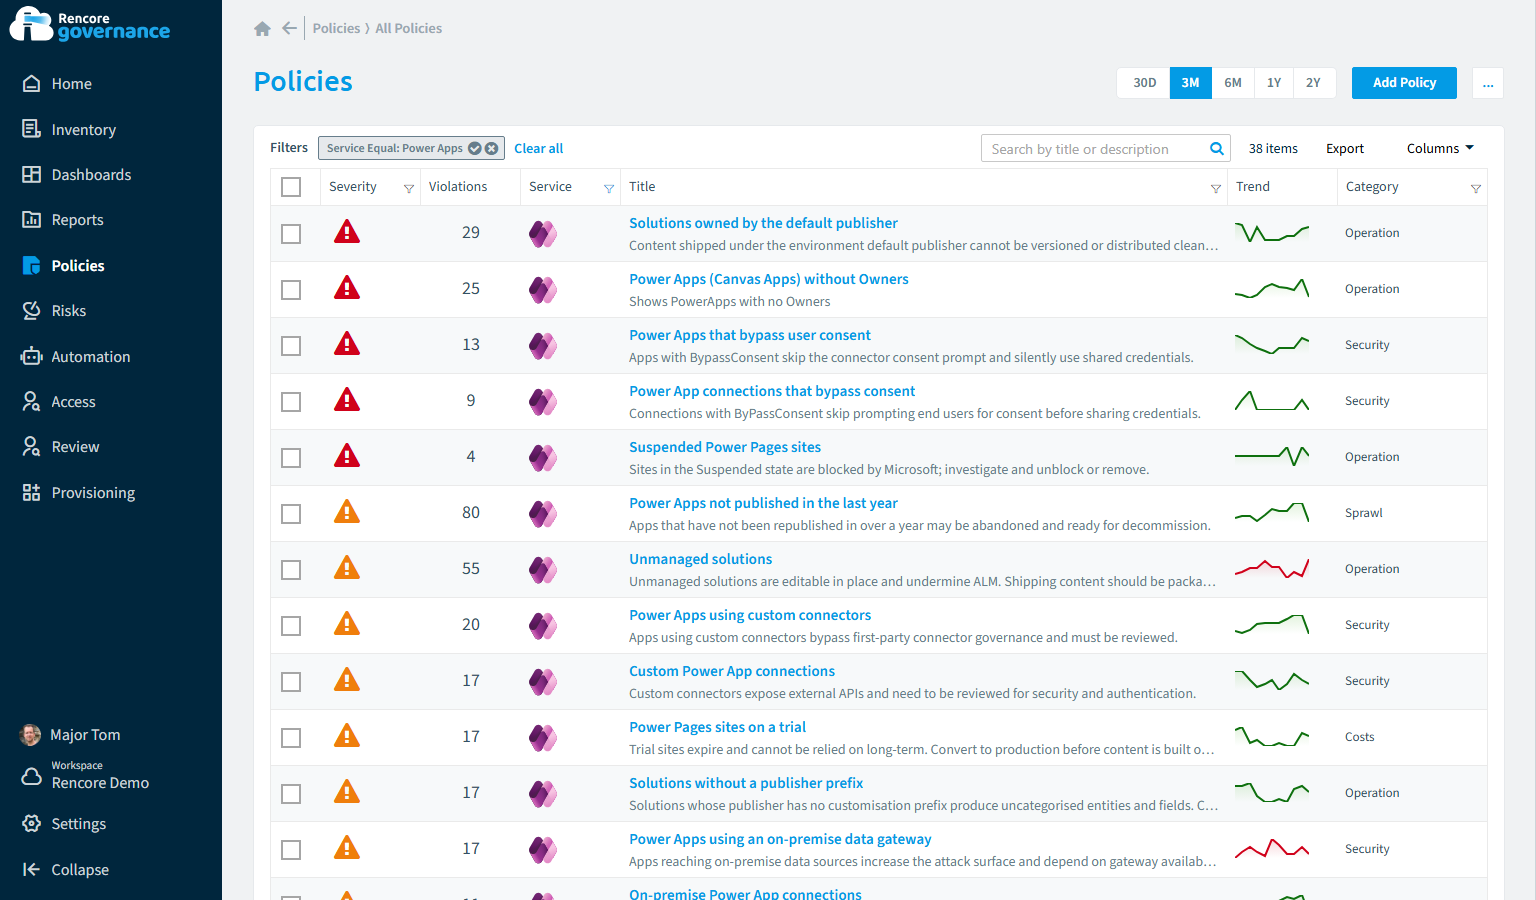Click the Add Policy button
The image size is (1536, 900).
point(1404,83)
